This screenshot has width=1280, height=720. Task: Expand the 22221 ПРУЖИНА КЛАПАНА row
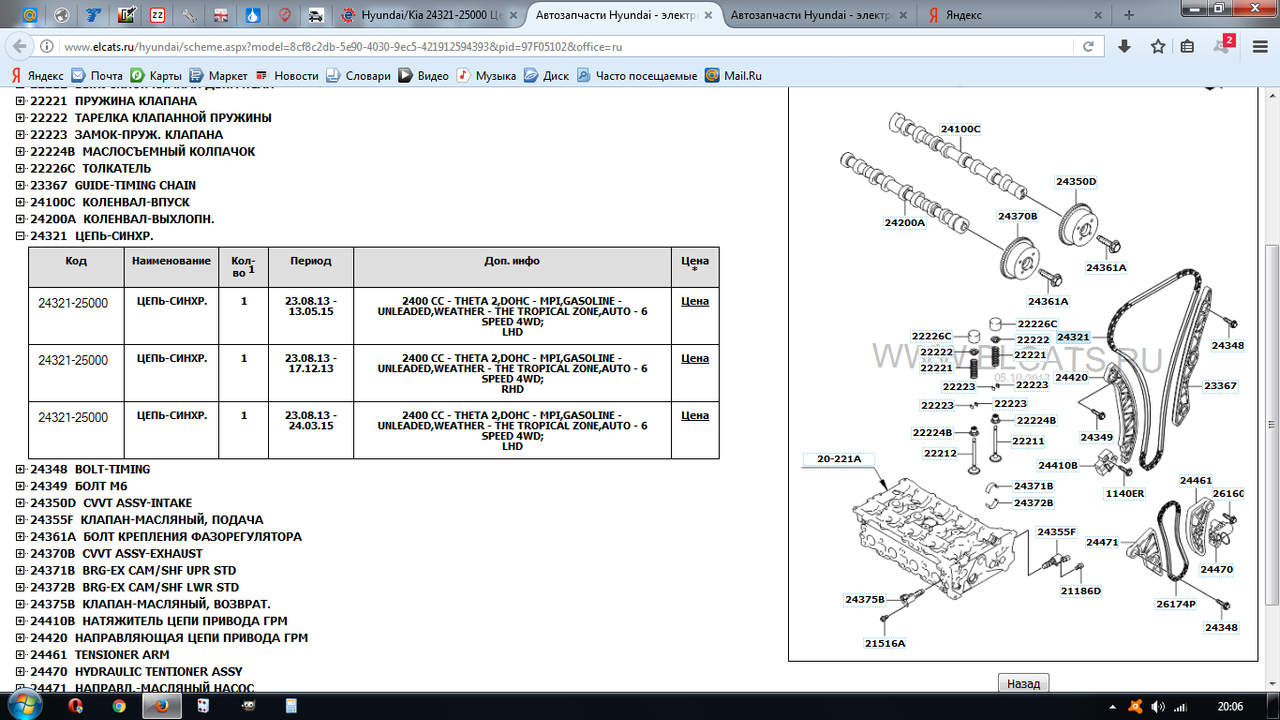pos(21,101)
